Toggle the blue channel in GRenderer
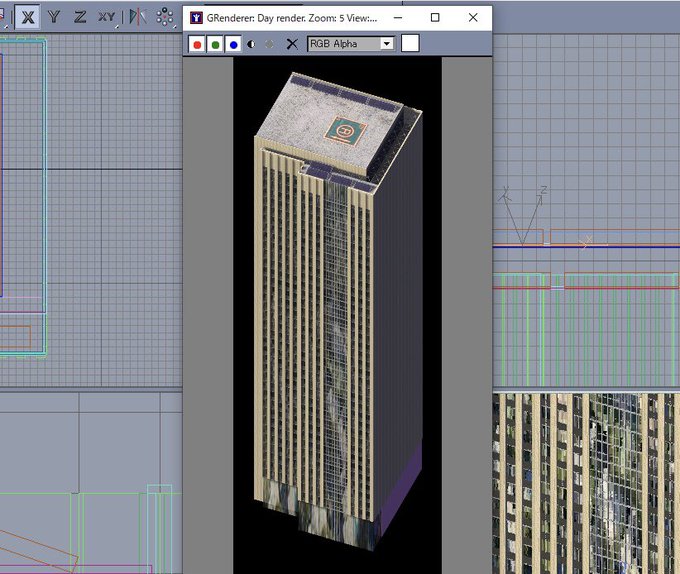 233,44
